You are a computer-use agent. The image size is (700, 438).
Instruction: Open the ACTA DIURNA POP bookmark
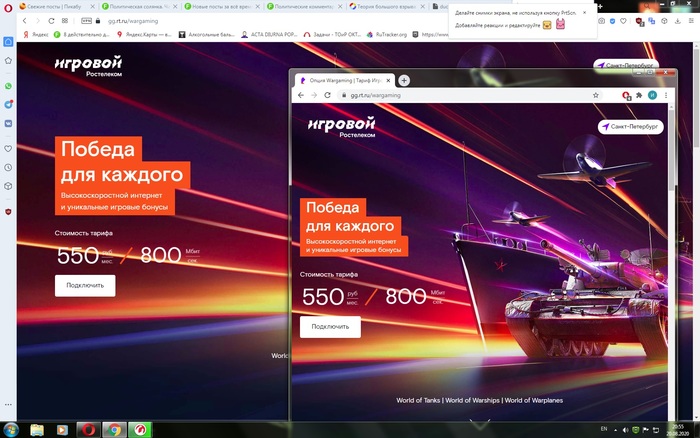click(x=269, y=34)
